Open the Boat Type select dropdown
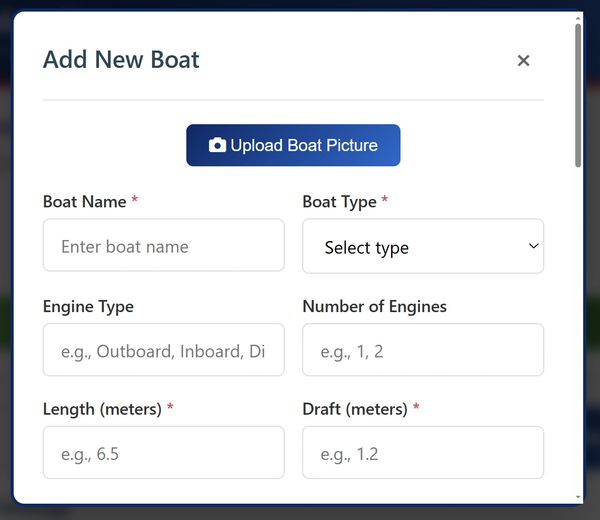 click(422, 247)
